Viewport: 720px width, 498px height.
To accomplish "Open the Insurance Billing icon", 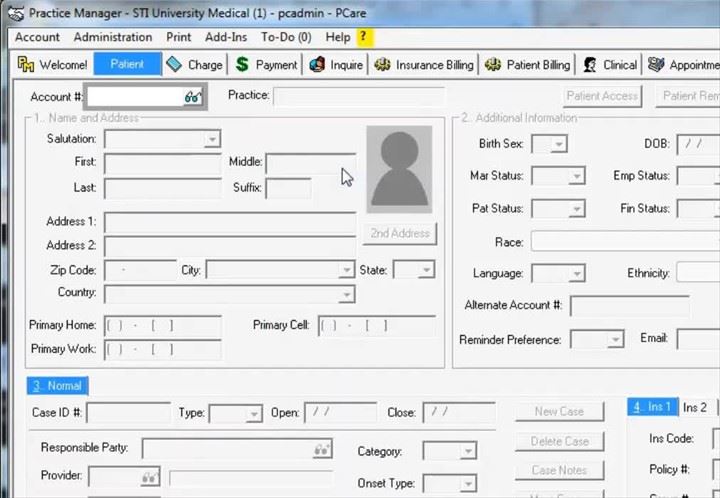I will pyautogui.click(x=382, y=64).
